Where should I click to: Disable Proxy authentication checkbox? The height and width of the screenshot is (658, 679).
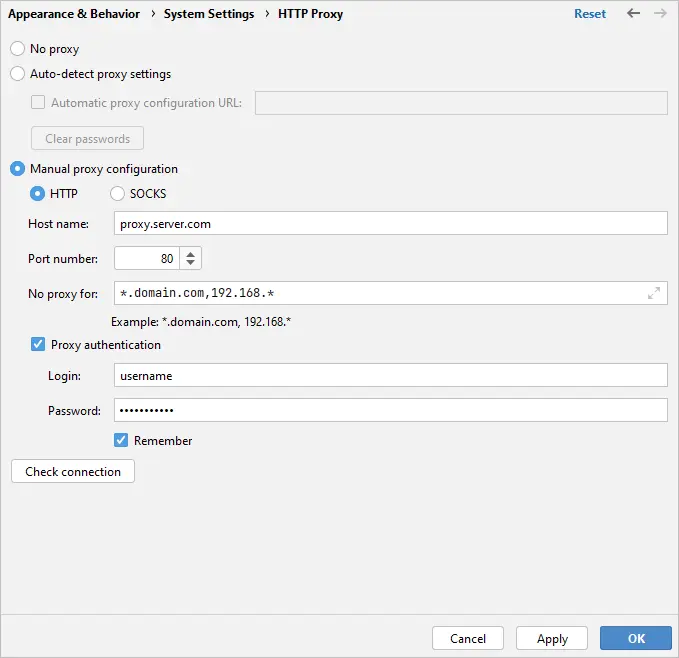pos(38,345)
